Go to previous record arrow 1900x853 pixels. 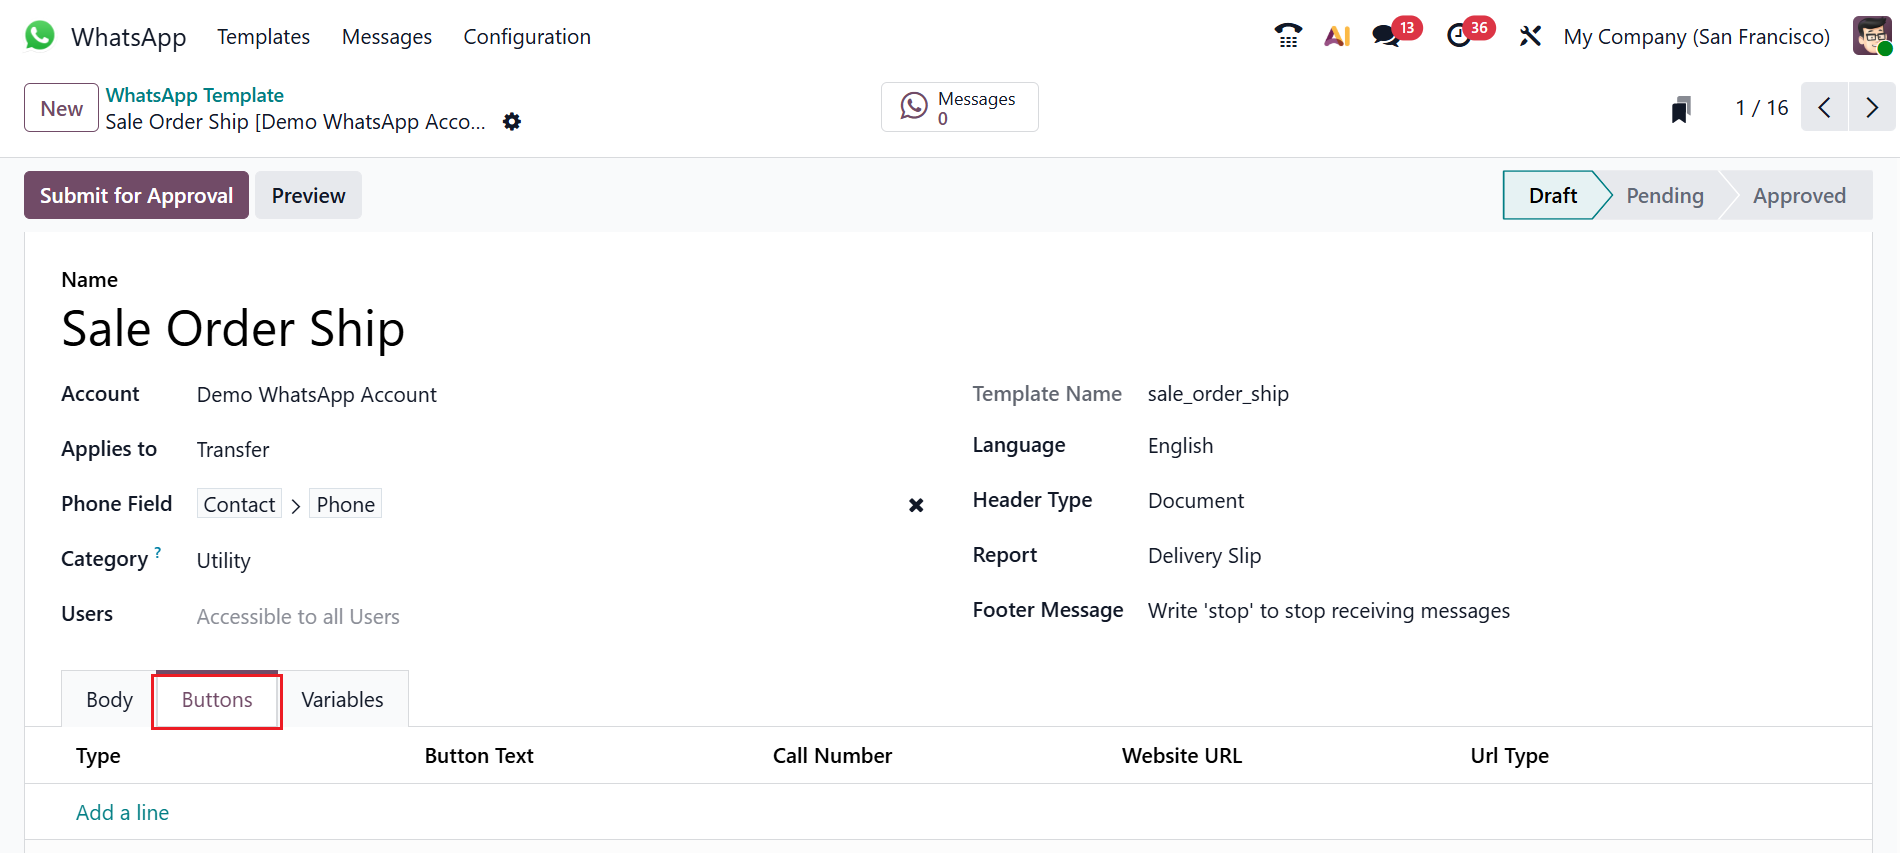(x=1825, y=107)
